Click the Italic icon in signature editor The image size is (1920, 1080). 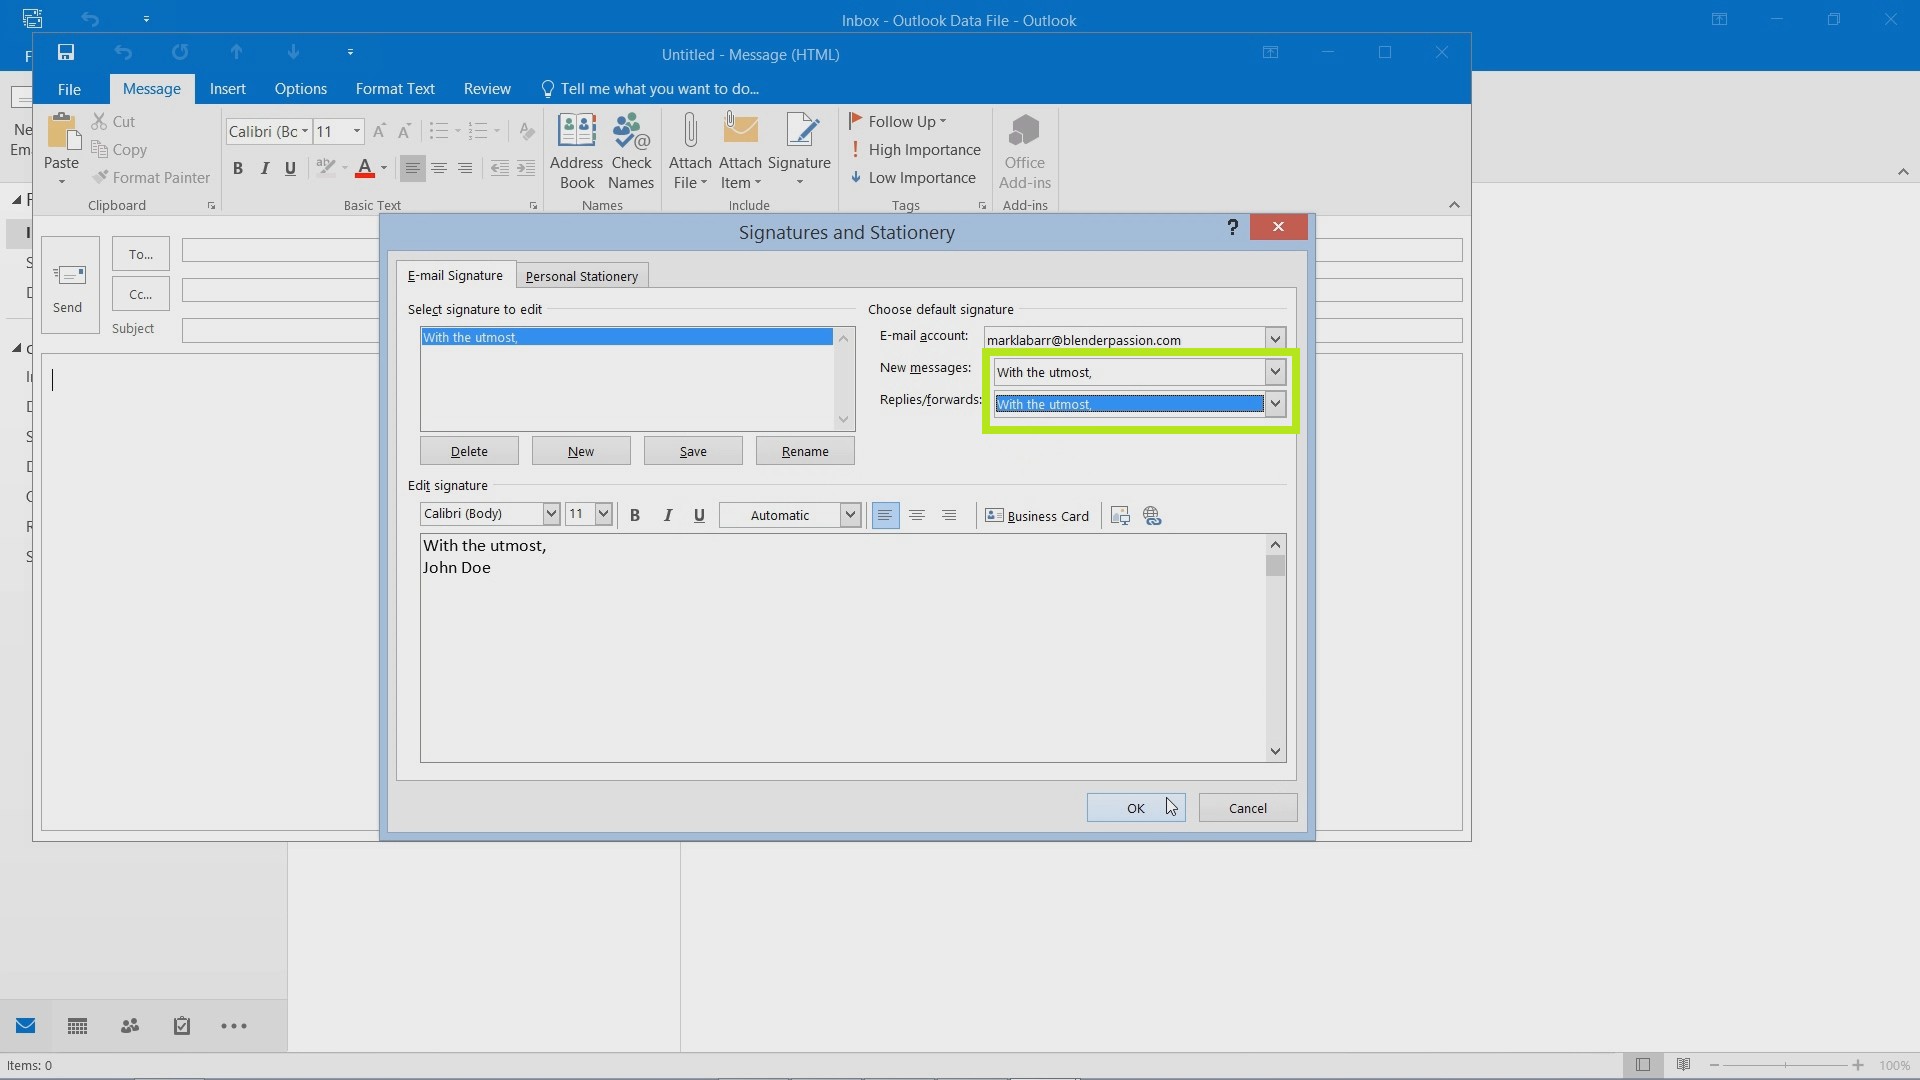[666, 514]
